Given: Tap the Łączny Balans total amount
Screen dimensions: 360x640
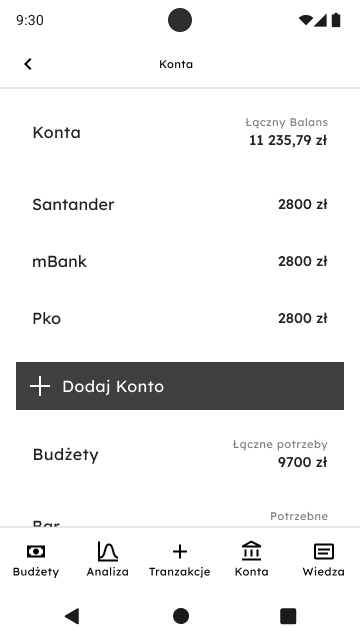Looking at the screenshot, I should coord(288,140).
